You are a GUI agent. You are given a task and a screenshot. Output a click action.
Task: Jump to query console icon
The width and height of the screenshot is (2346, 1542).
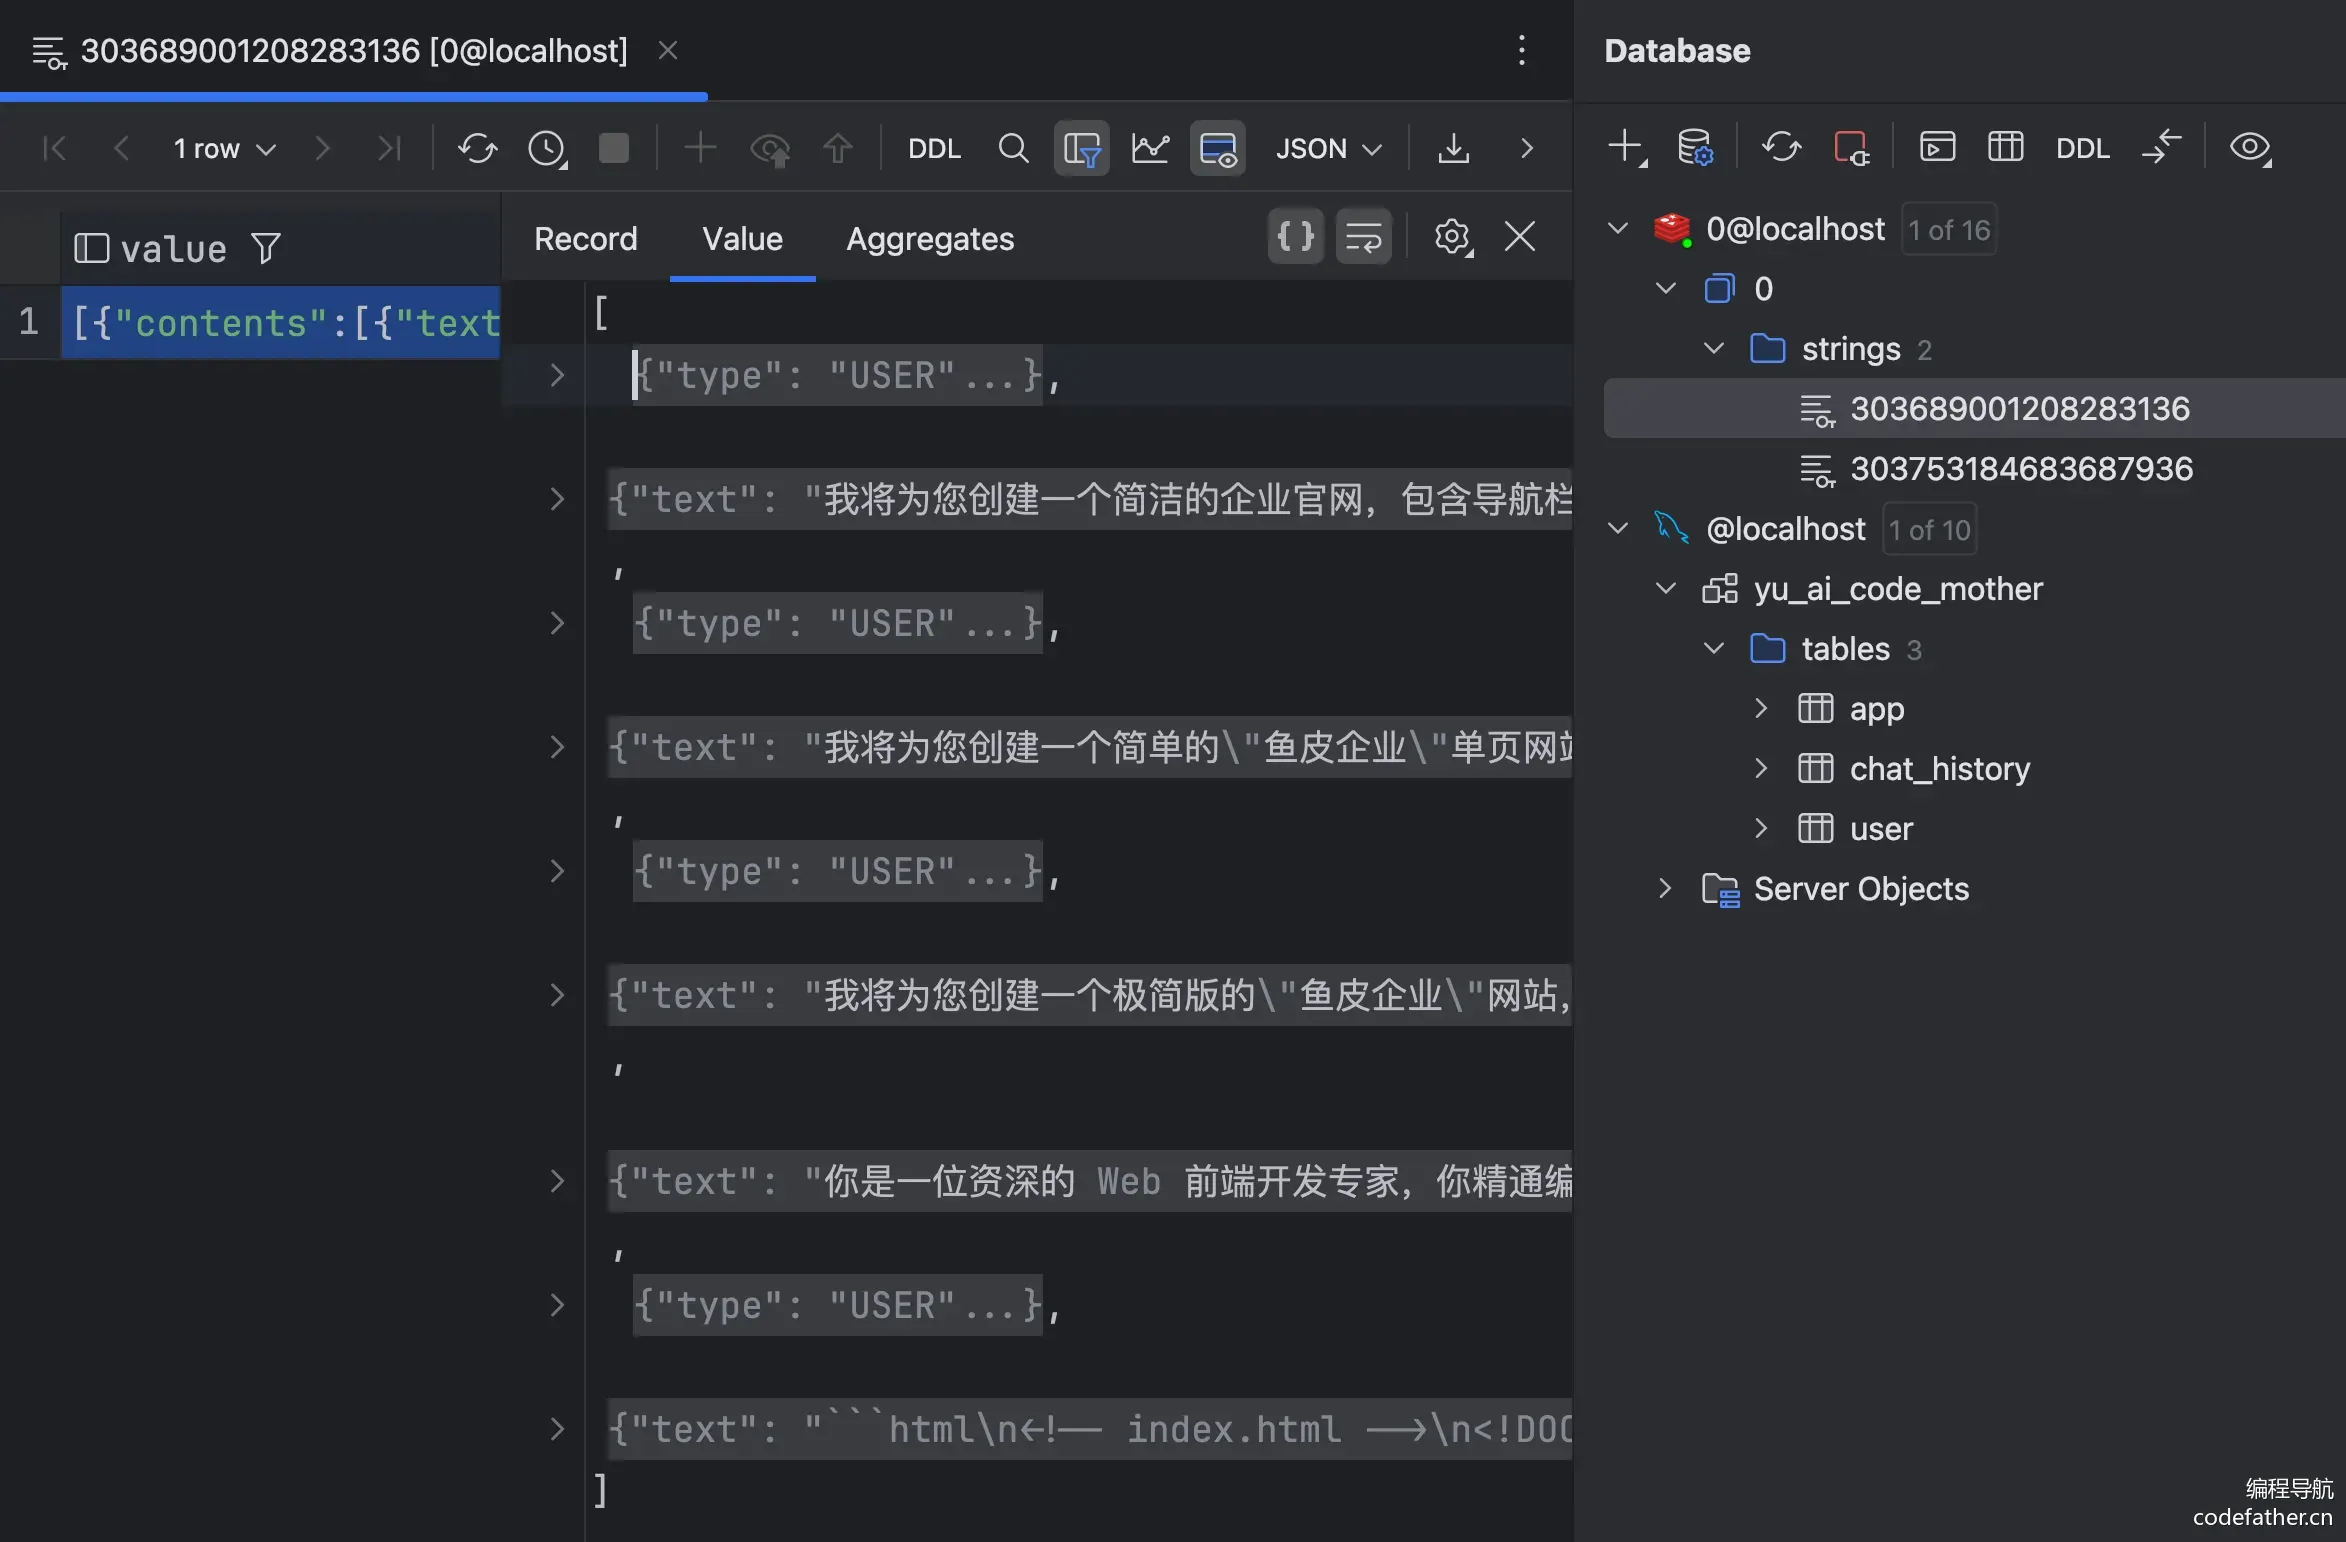(1937, 148)
